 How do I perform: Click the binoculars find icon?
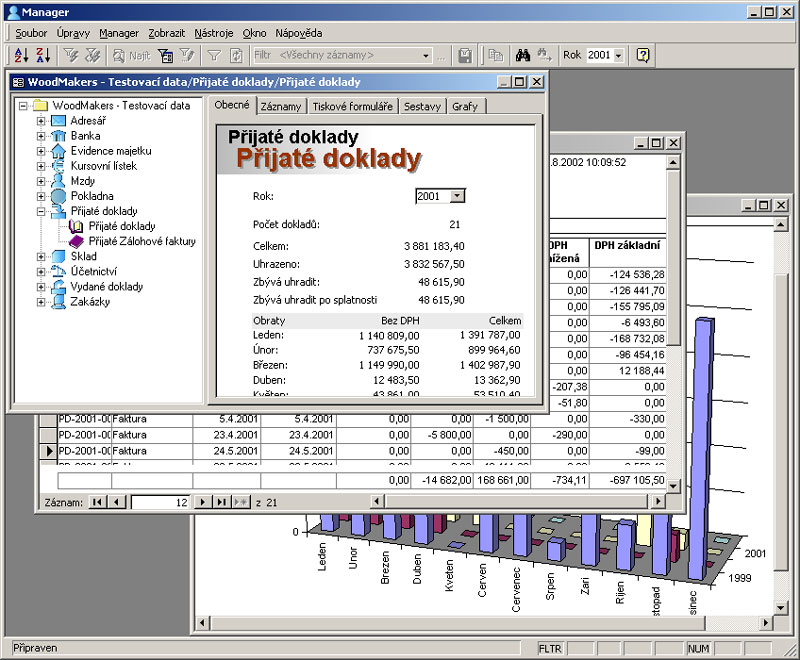(521, 56)
